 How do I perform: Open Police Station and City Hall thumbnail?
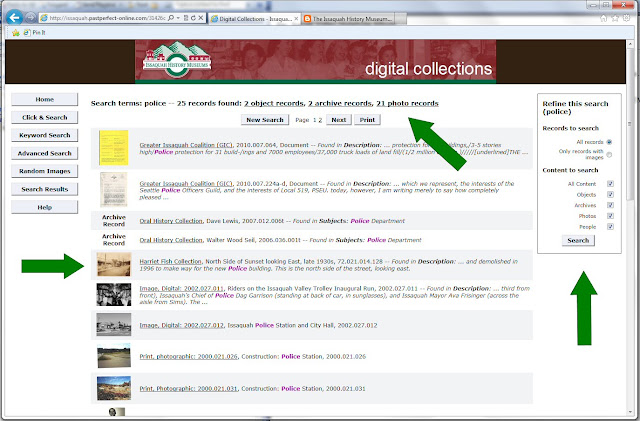click(x=114, y=325)
